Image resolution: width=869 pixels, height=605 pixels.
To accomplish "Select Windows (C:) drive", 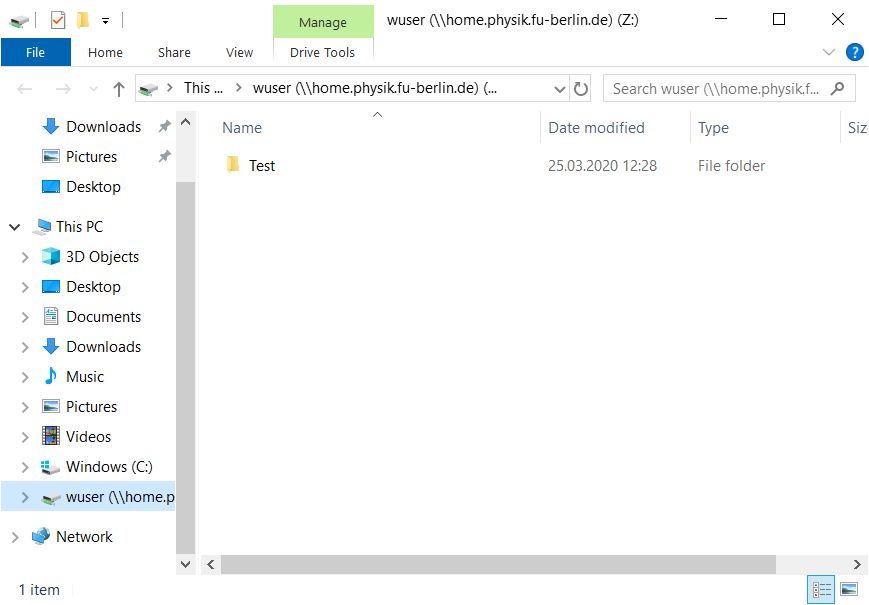I will pyautogui.click(x=109, y=466).
